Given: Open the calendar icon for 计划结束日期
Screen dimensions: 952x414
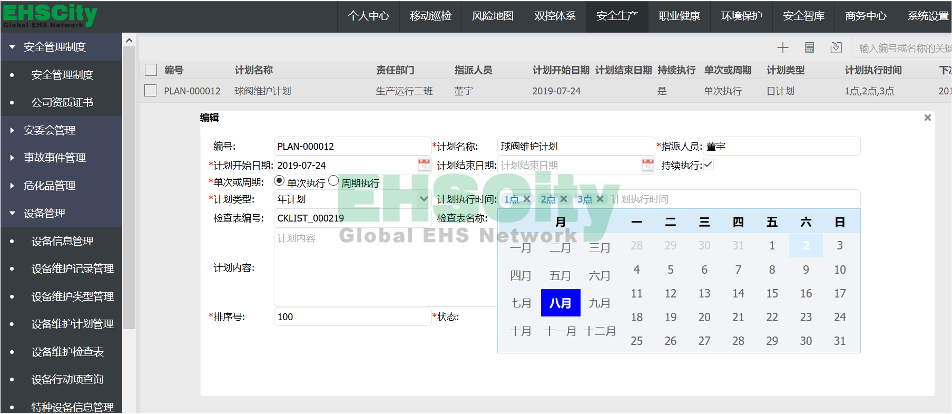Looking at the screenshot, I should pos(647,165).
